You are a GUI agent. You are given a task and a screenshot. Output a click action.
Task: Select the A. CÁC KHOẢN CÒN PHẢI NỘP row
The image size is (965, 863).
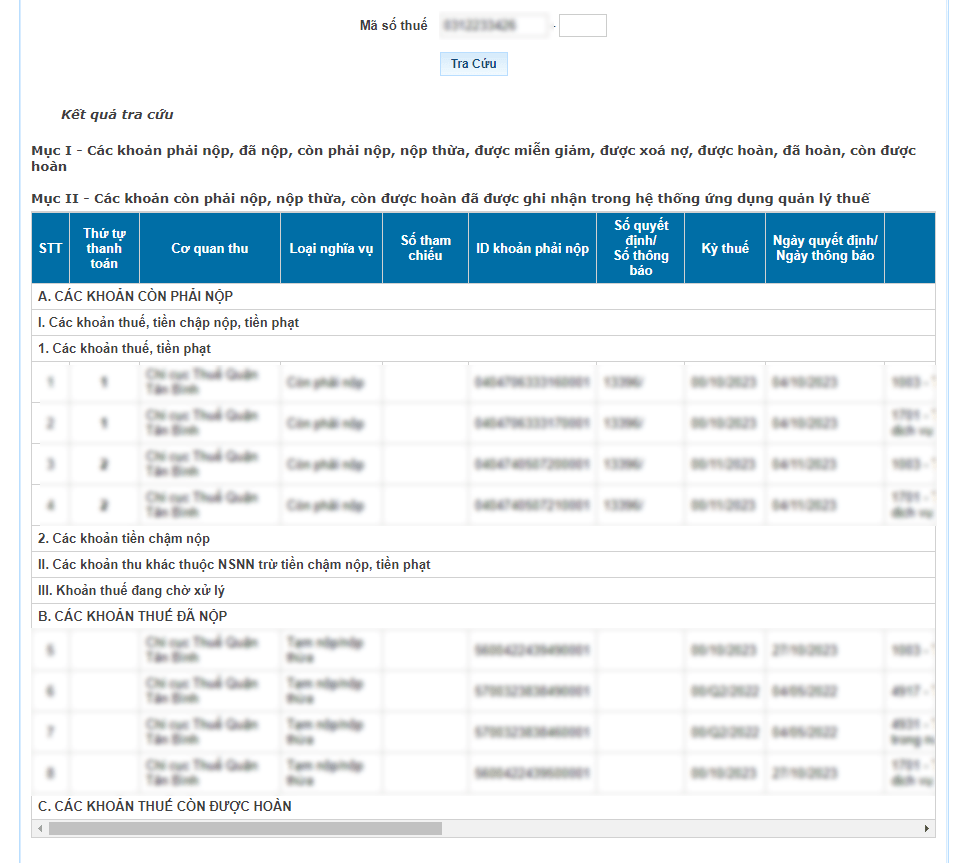point(135,296)
